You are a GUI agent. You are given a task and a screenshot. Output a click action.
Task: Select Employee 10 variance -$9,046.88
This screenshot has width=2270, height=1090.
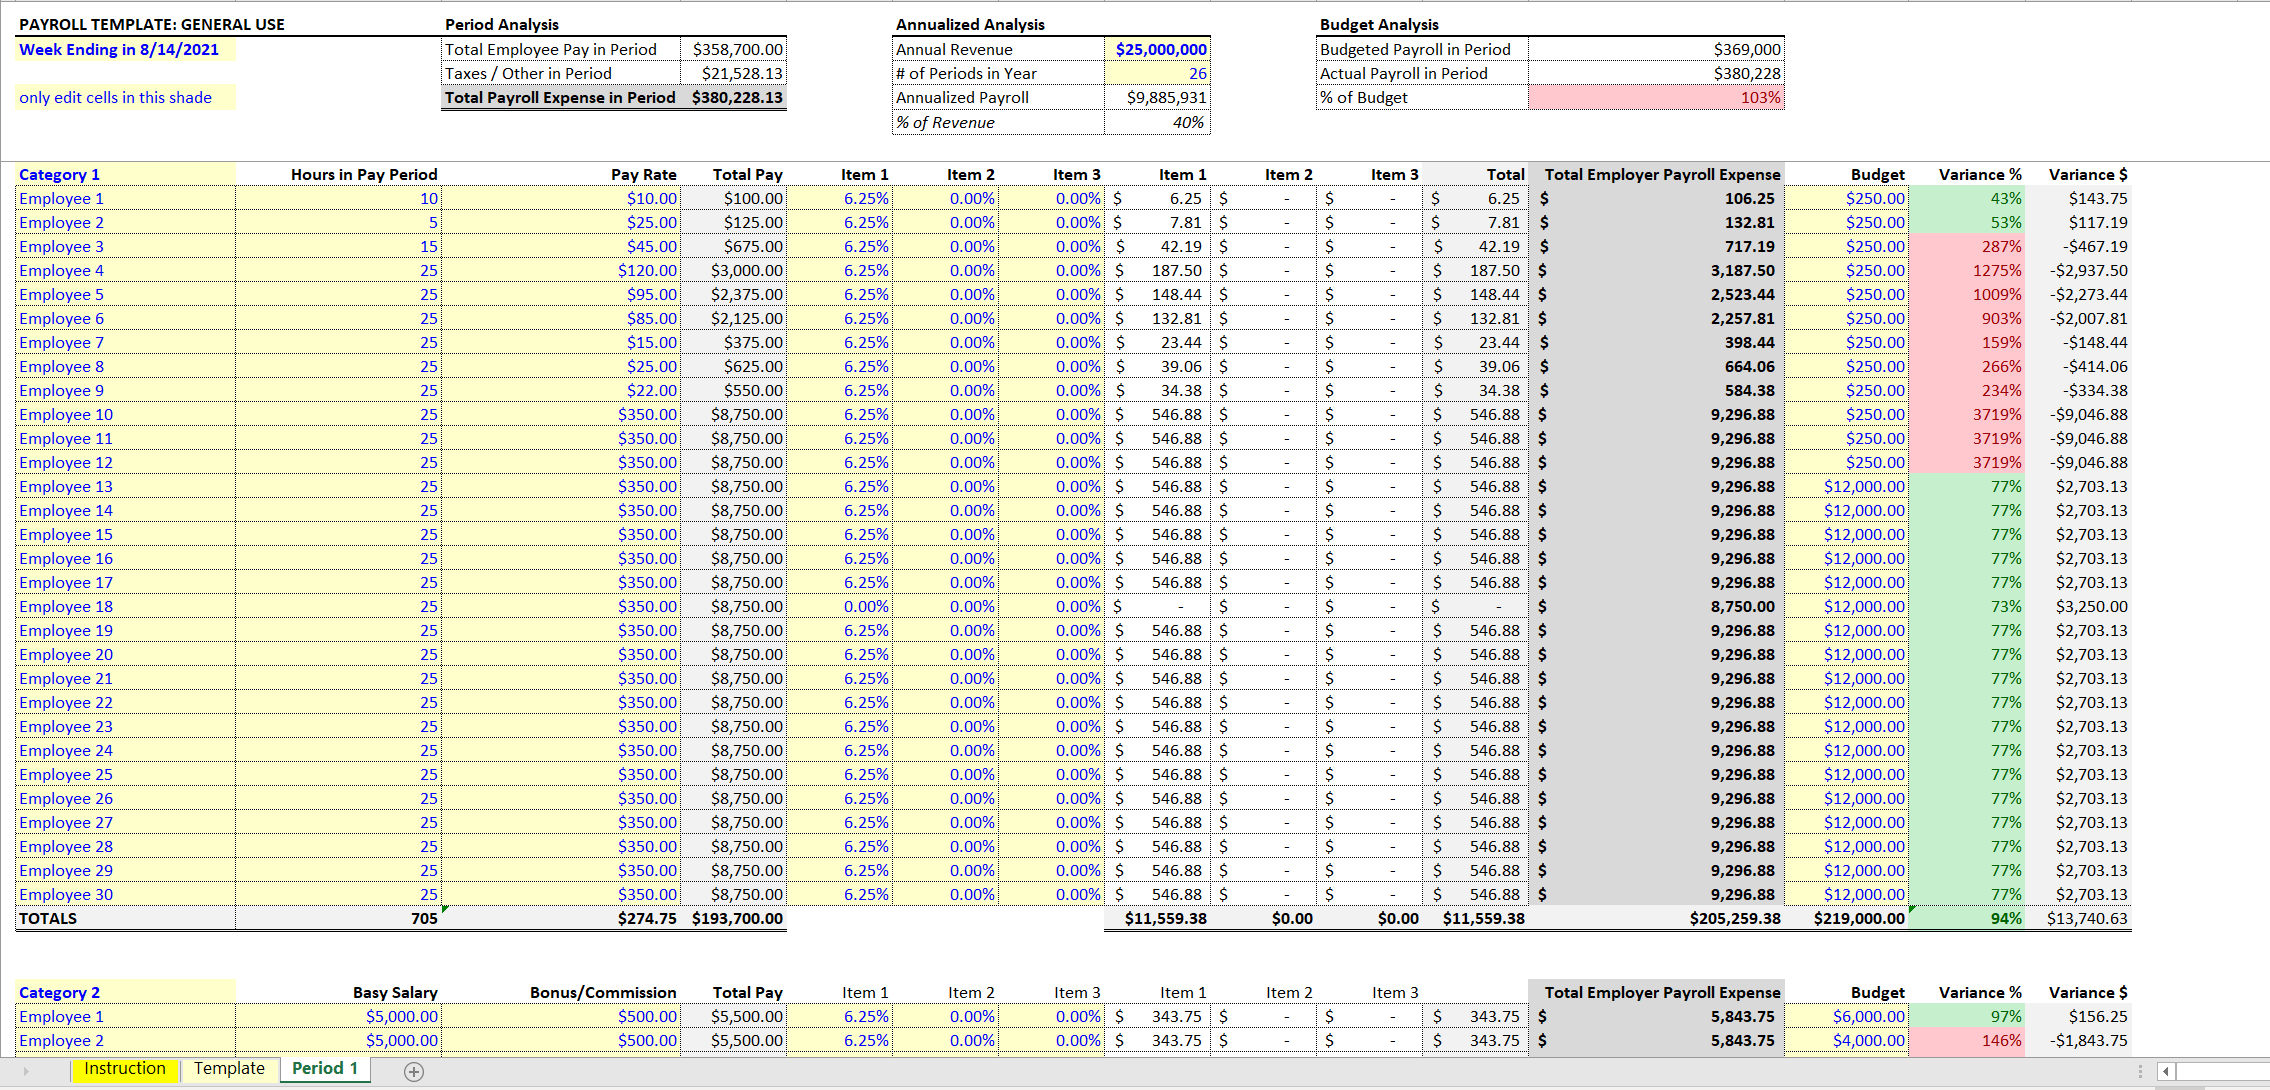pyautogui.click(x=2078, y=414)
